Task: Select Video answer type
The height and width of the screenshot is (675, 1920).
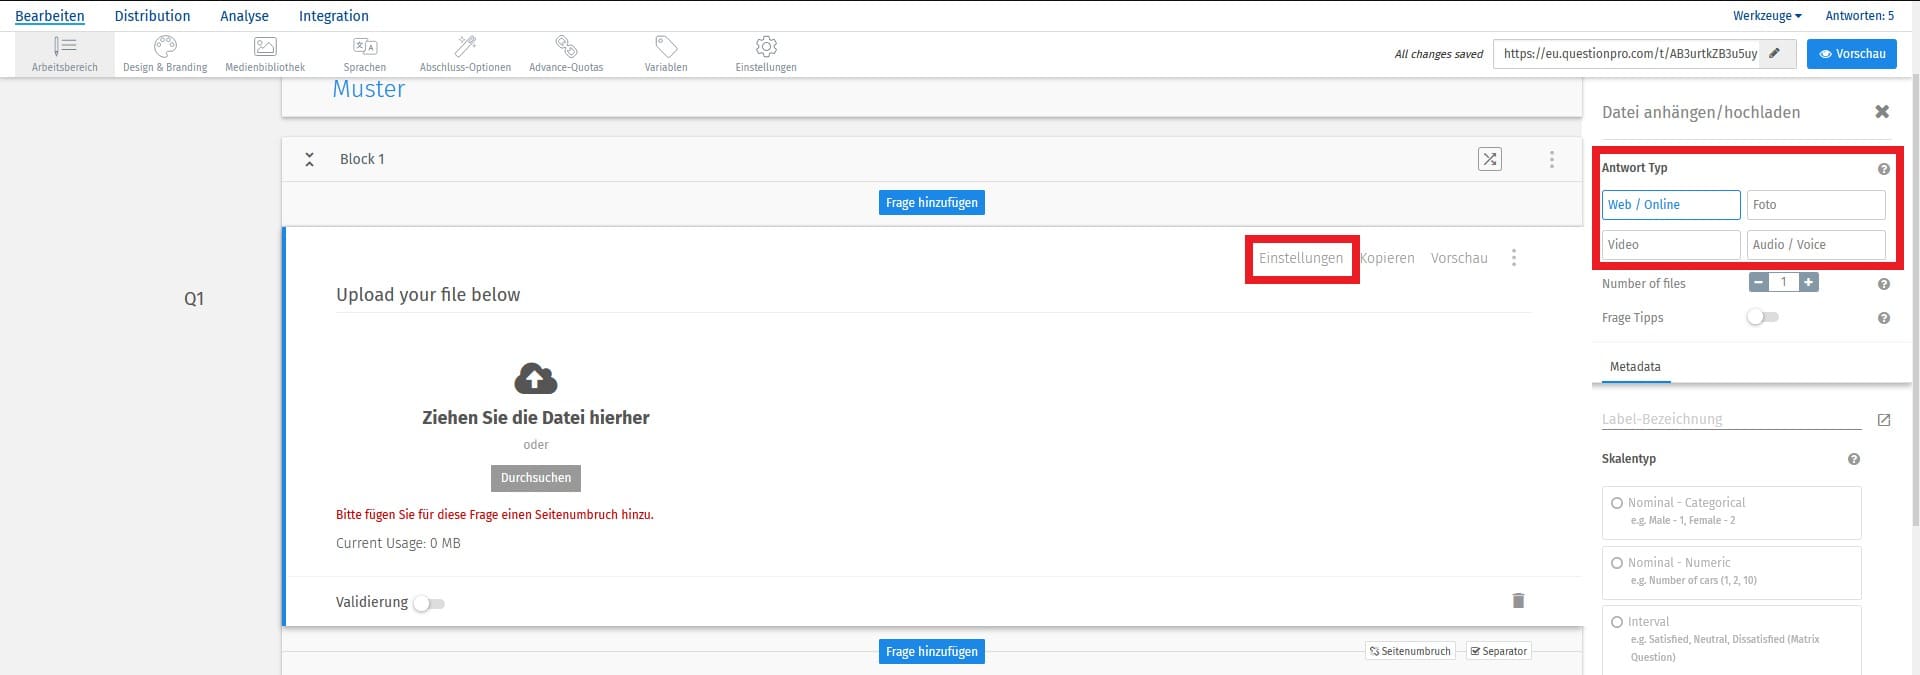Action: click(x=1671, y=245)
